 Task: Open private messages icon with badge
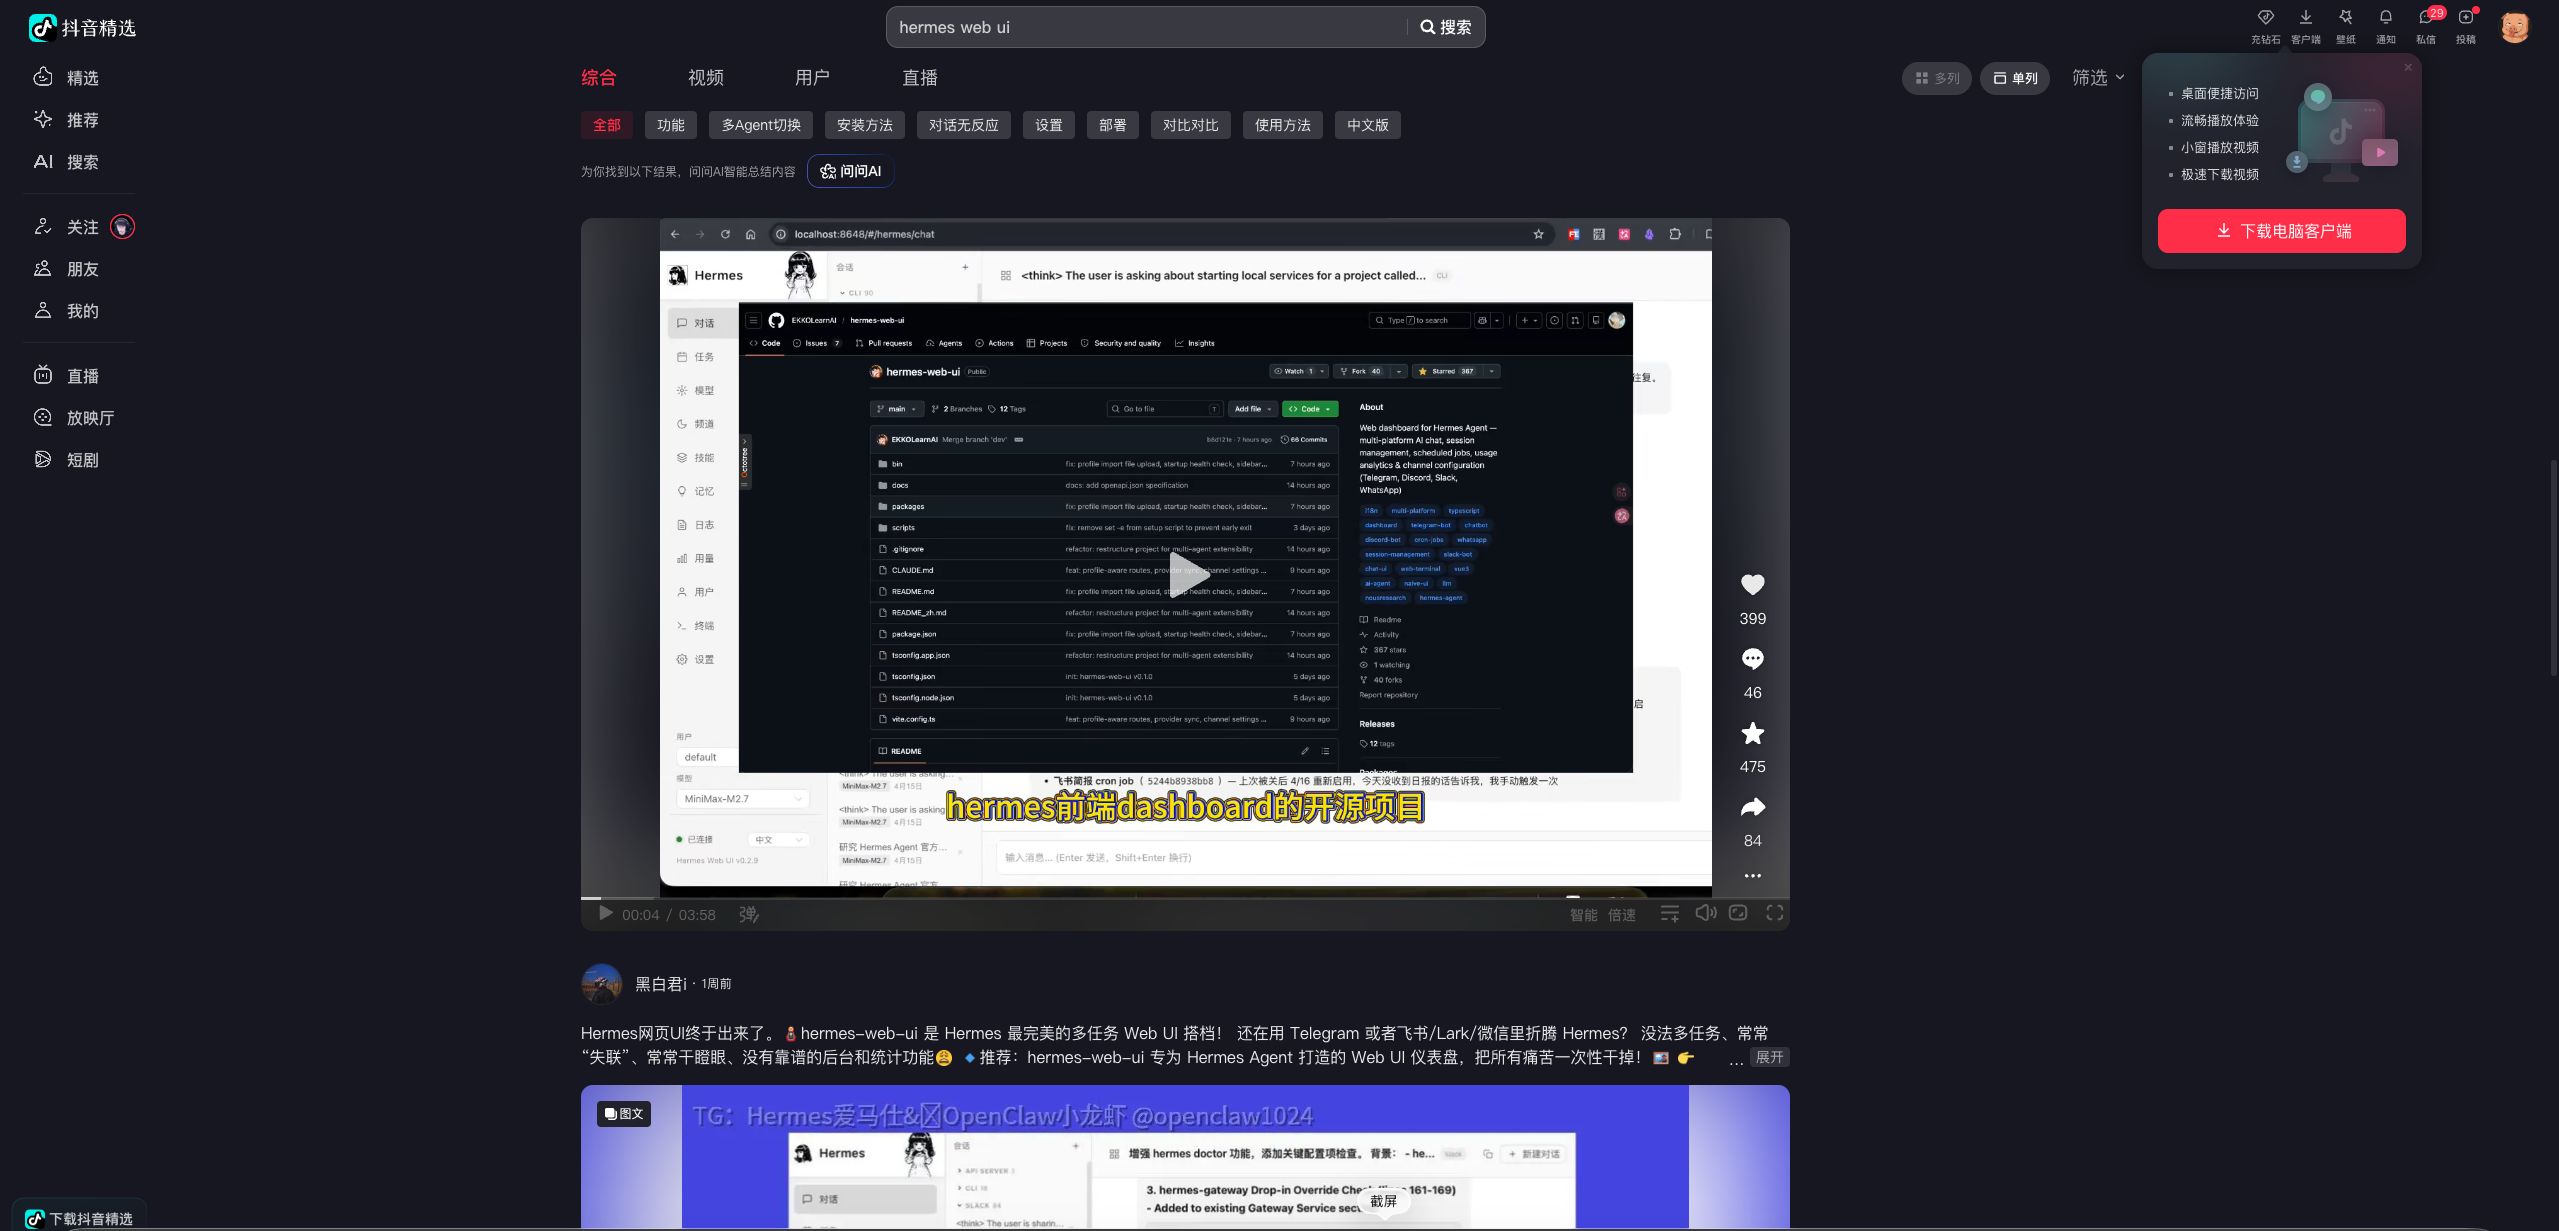click(x=2426, y=18)
